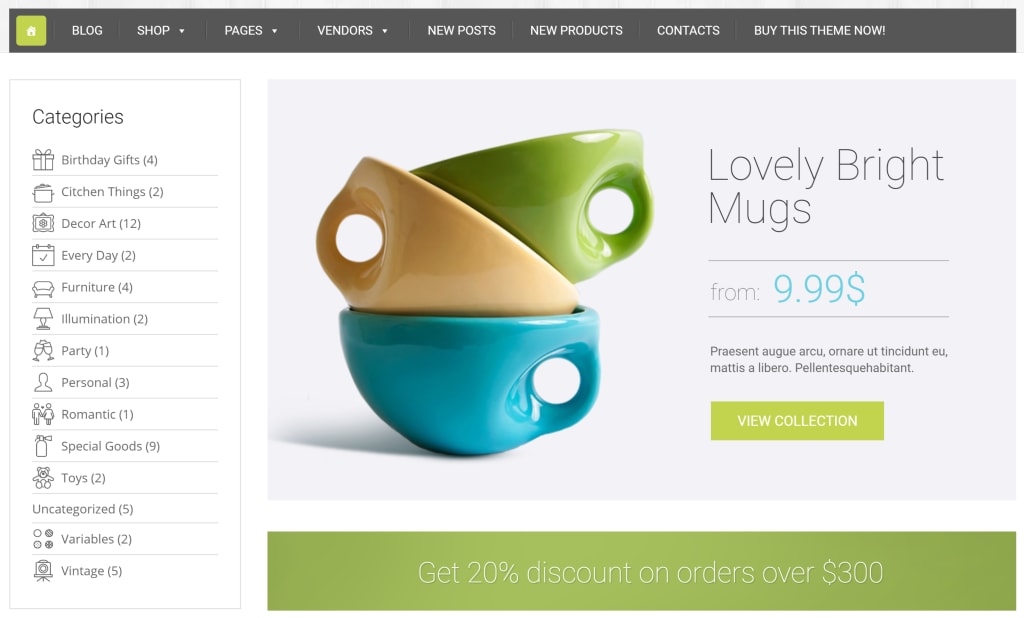Open the Vendors dropdown arrow
The height and width of the screenshot is (618, 1024).
385,31
